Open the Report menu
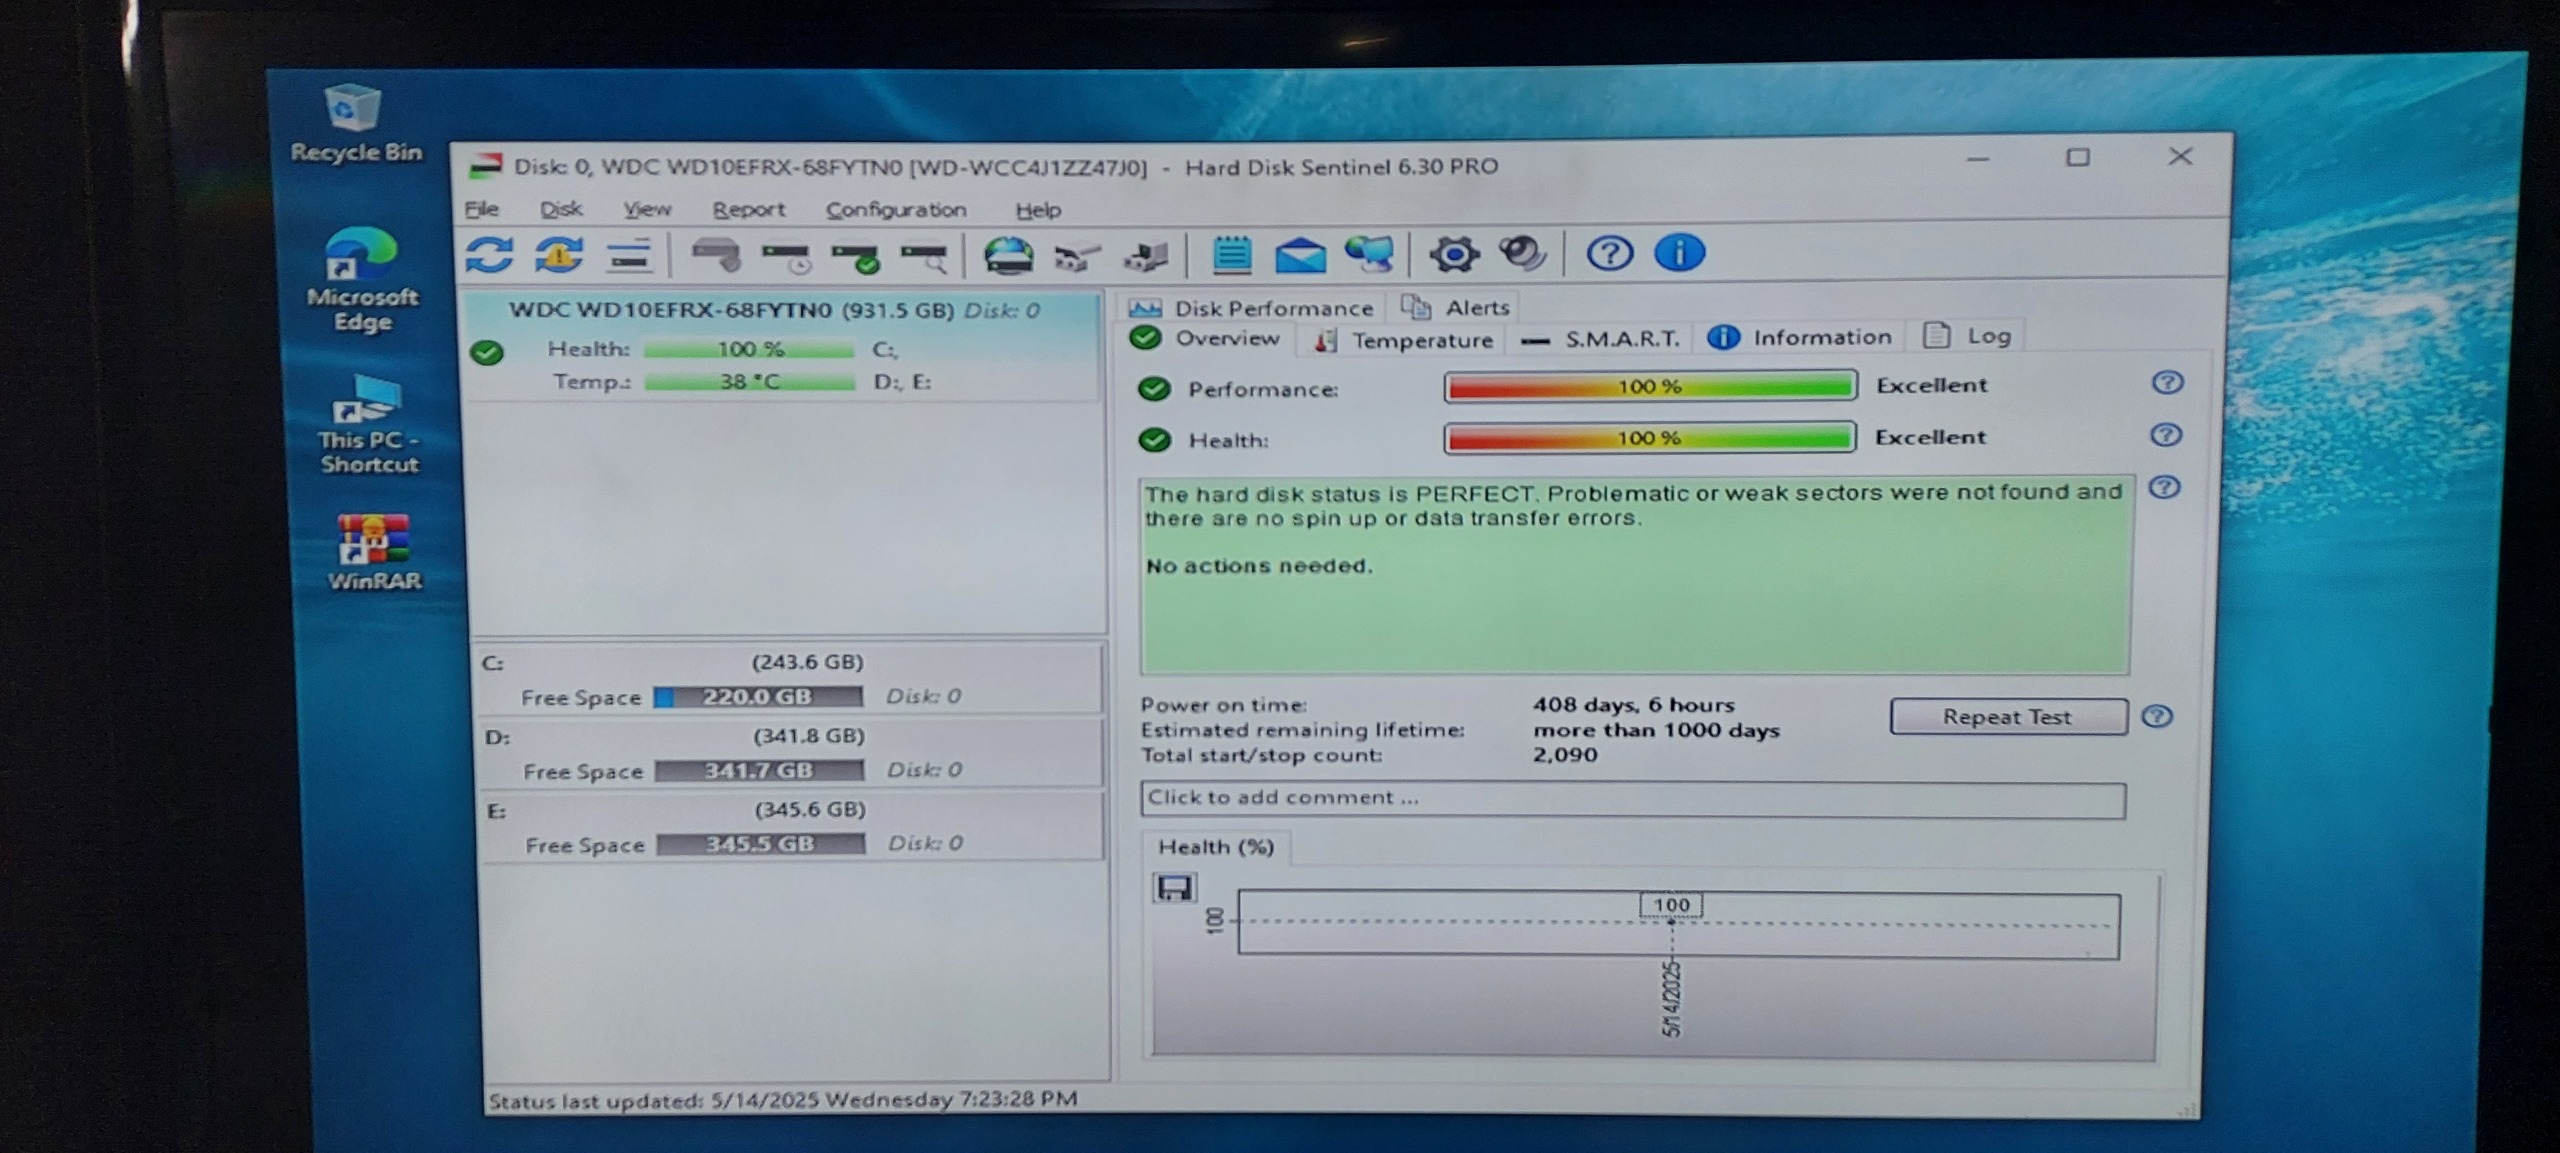 (x=748, y=210)
